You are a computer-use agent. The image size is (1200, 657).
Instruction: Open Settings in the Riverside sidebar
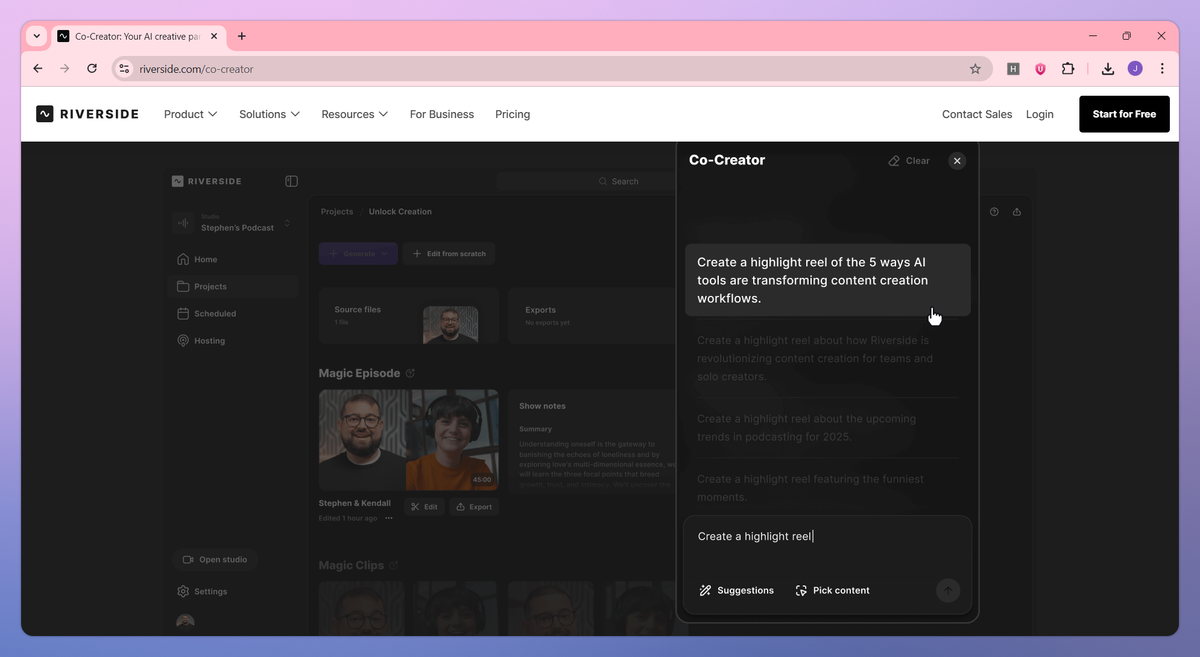point(202,591)
